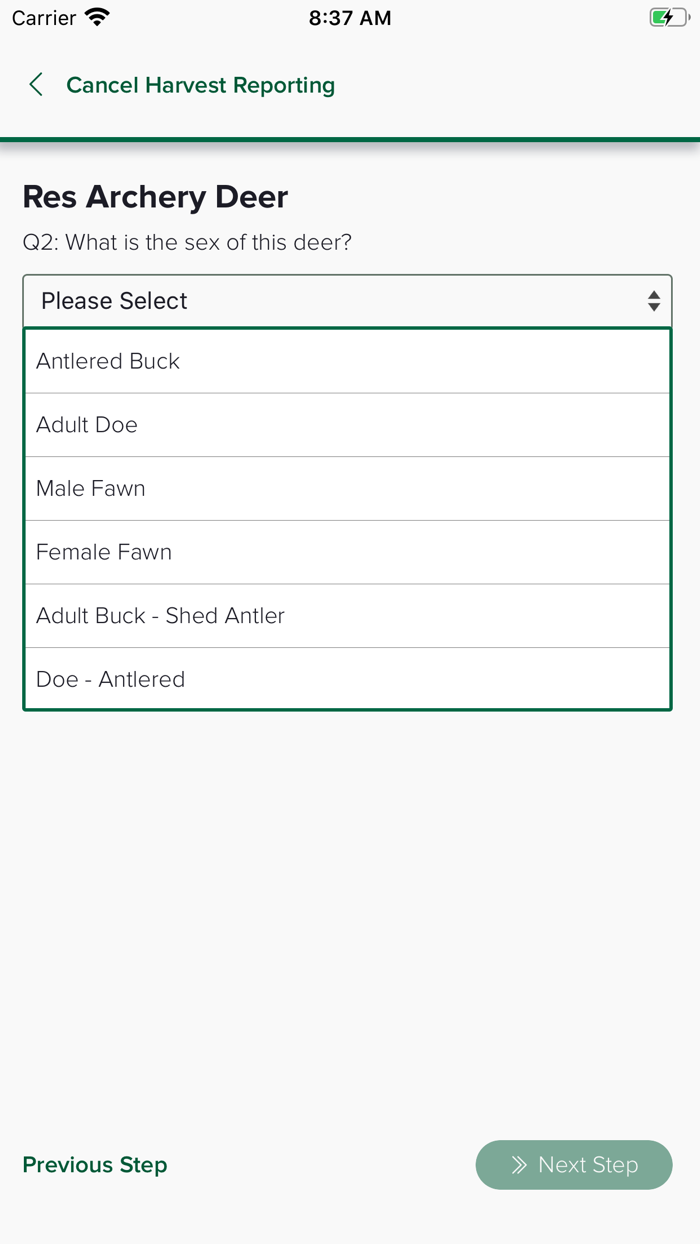Choose Antlered Buck option
Viewport: 700px width, 1244px height.
coord(347,361)
